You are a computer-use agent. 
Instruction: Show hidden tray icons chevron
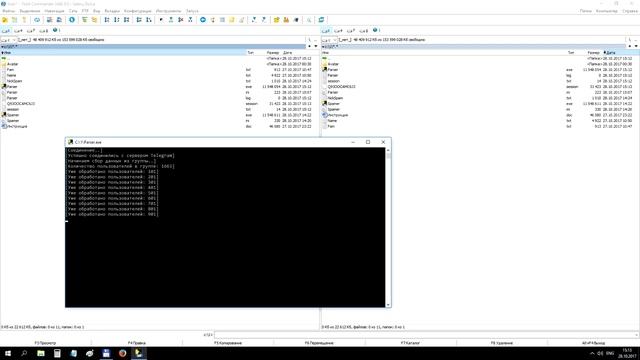[x=592, y=353]
